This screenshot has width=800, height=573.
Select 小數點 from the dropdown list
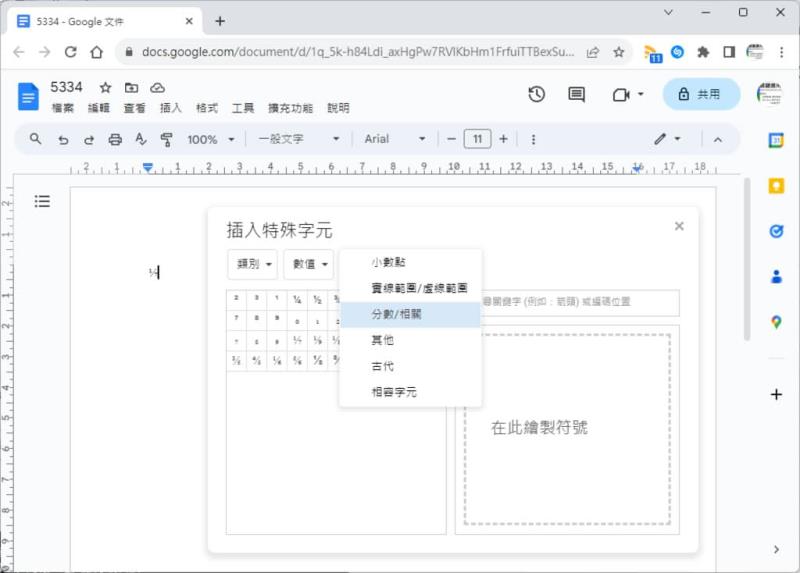click(410, 262)
